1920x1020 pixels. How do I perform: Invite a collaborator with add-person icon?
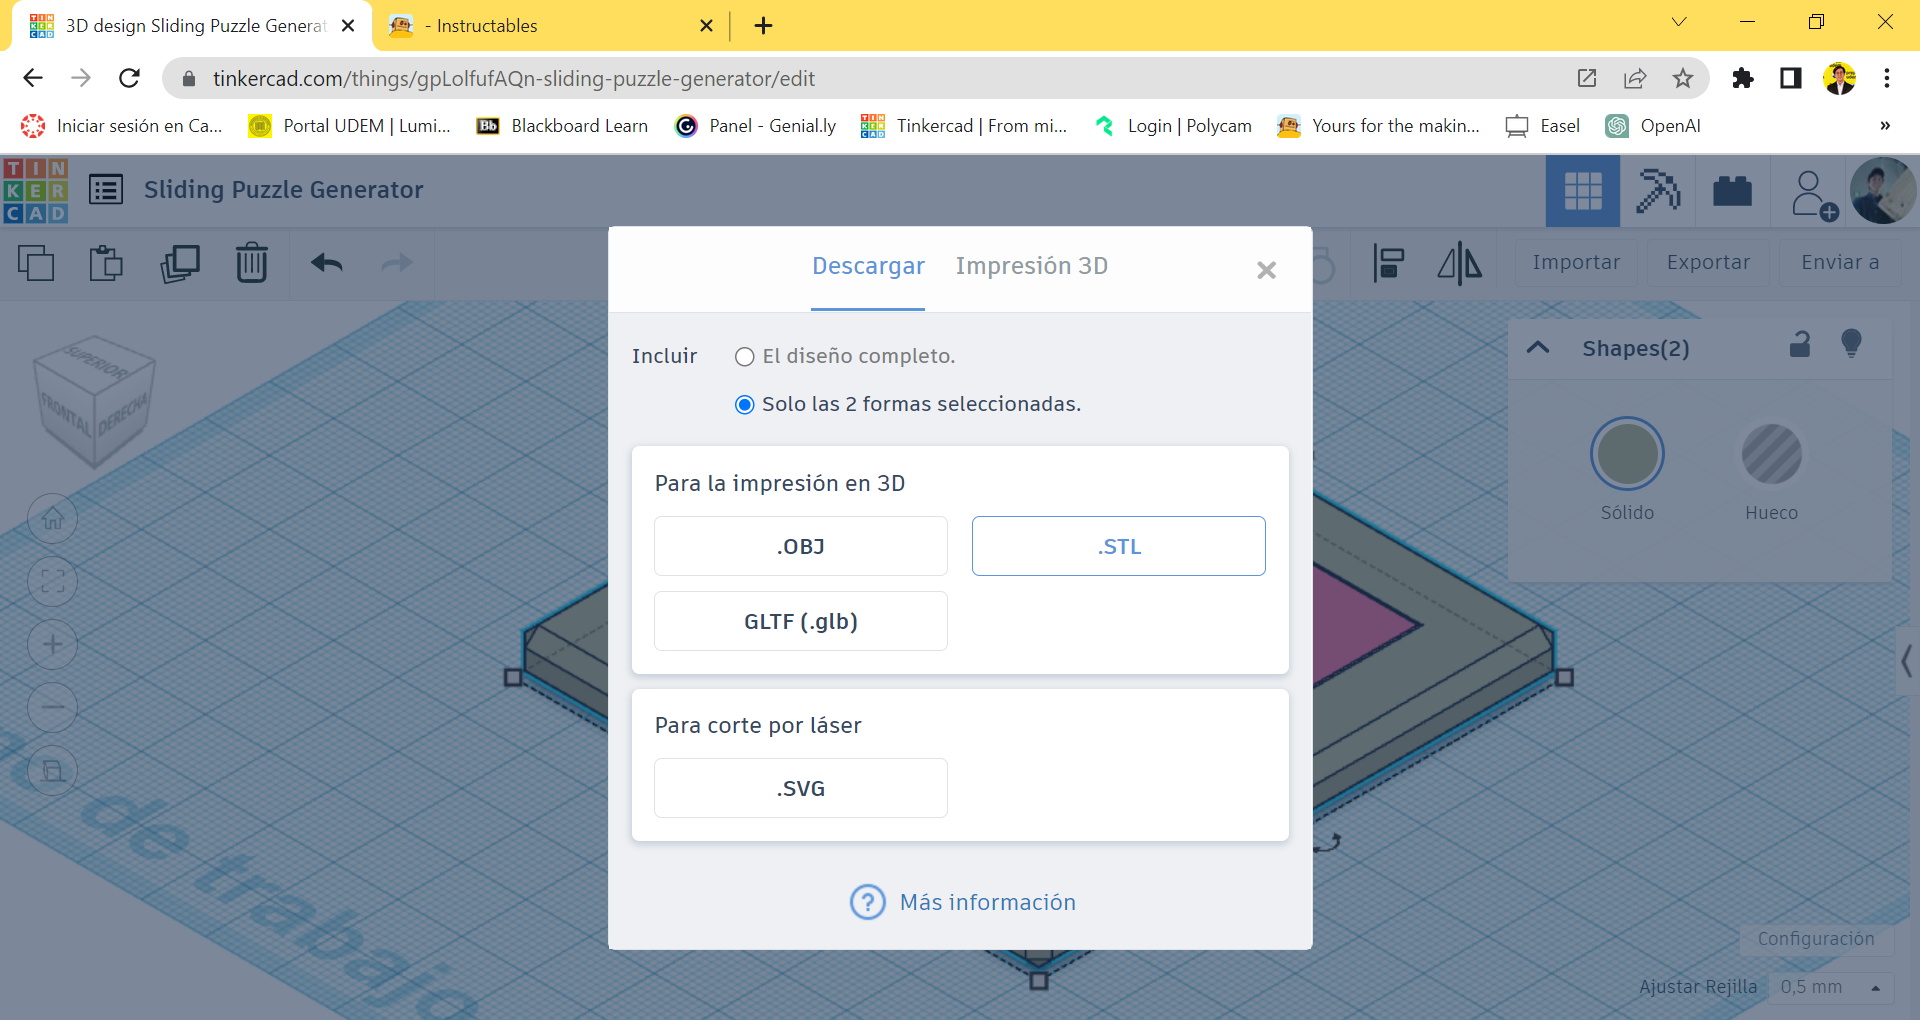[x=1813, y=195]
